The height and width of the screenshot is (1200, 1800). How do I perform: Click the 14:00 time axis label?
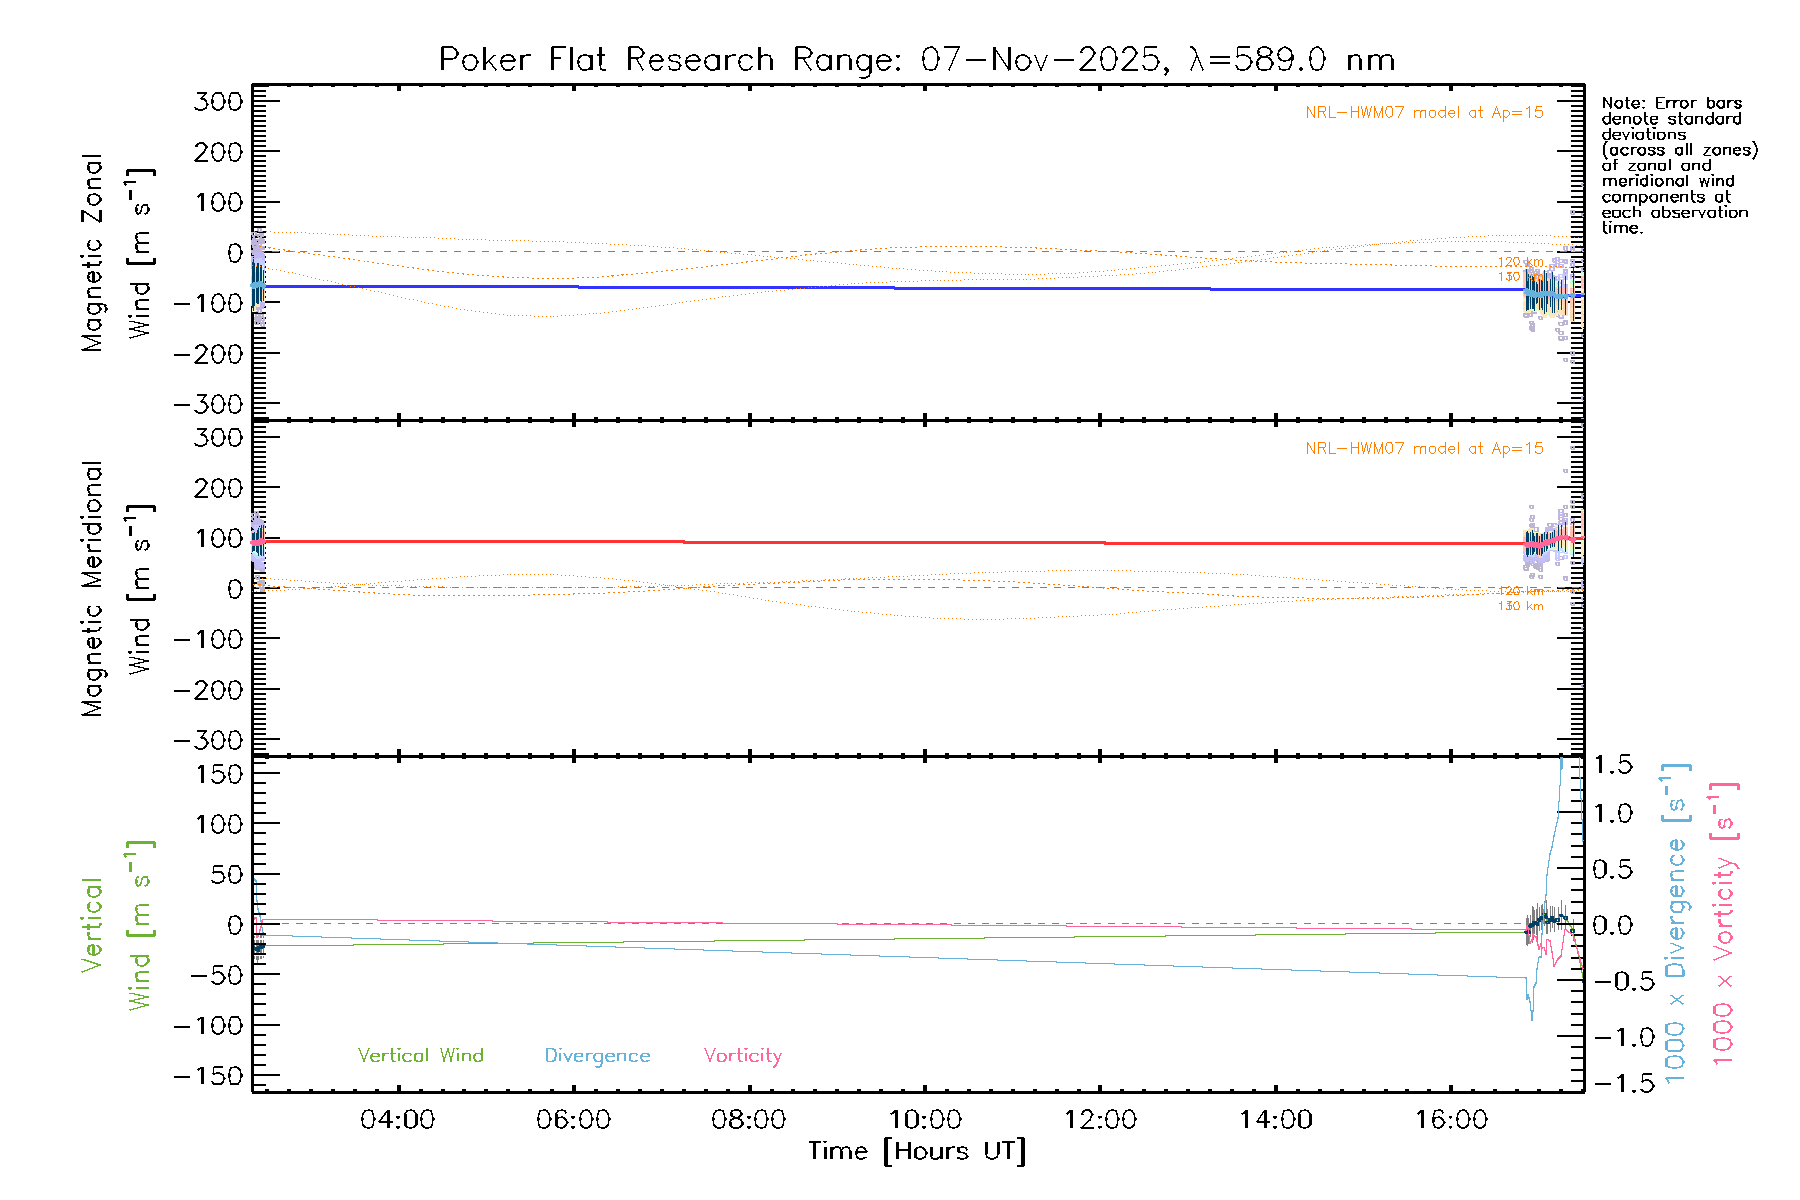coord(1275,1120)
